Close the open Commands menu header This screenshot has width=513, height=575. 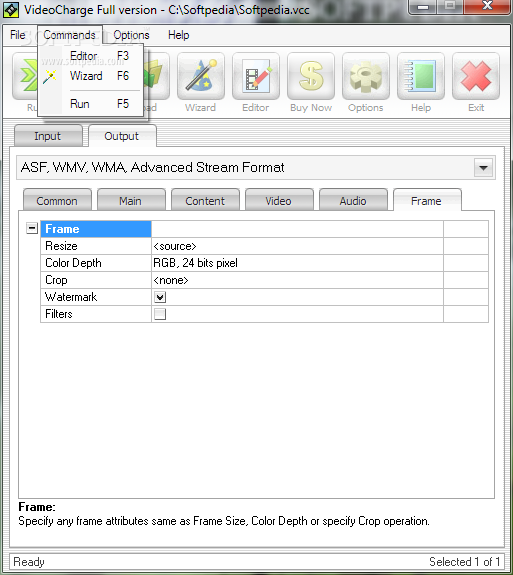(69, 35)
